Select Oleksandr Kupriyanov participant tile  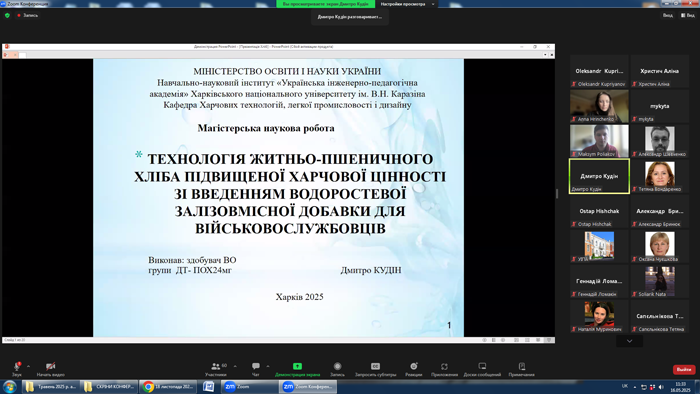(599, 71)
